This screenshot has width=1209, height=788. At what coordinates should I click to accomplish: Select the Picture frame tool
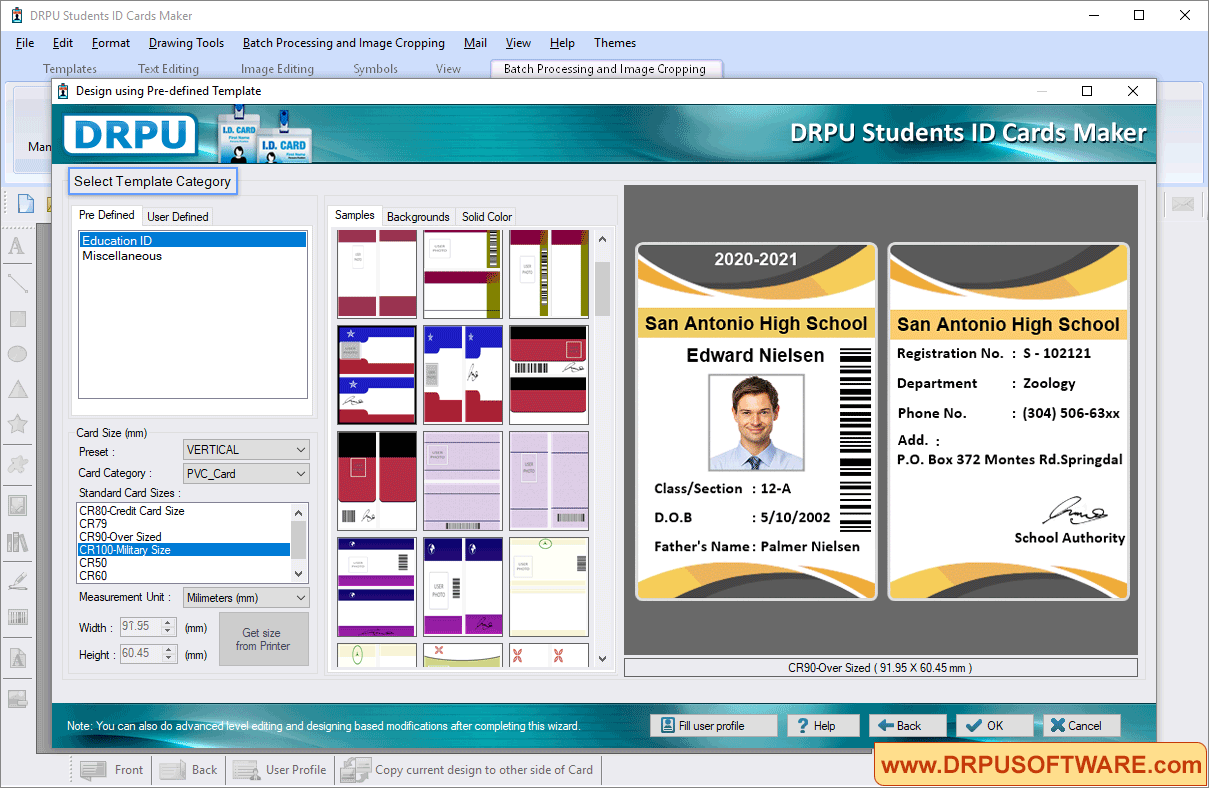click(17, 505)
